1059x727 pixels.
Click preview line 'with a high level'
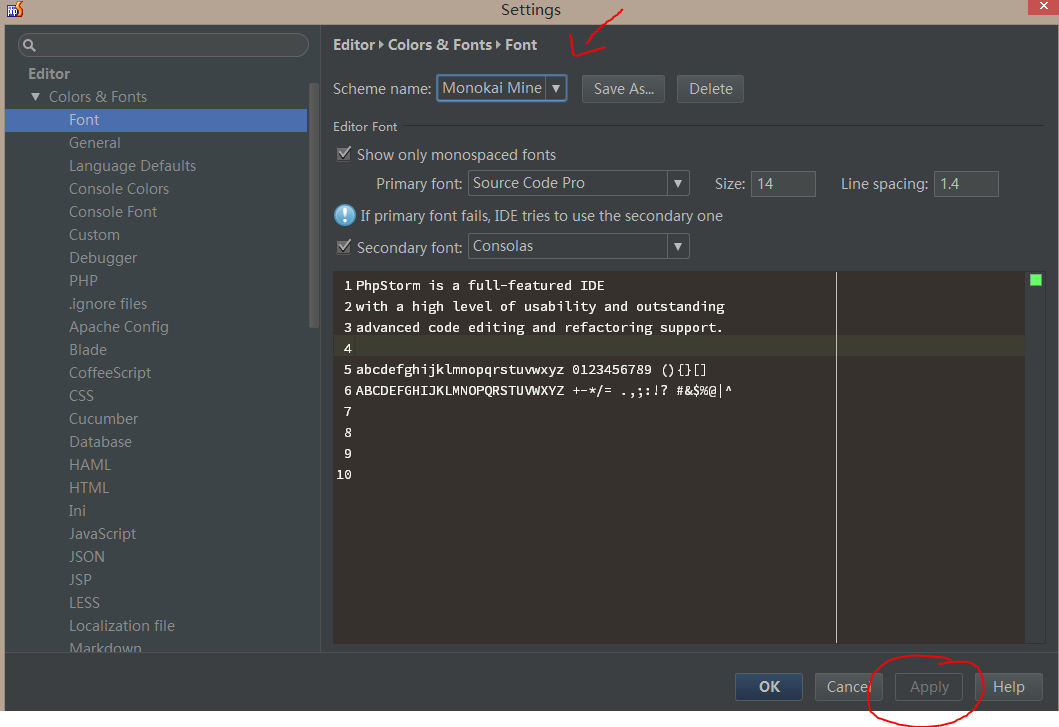coord(540,307)
